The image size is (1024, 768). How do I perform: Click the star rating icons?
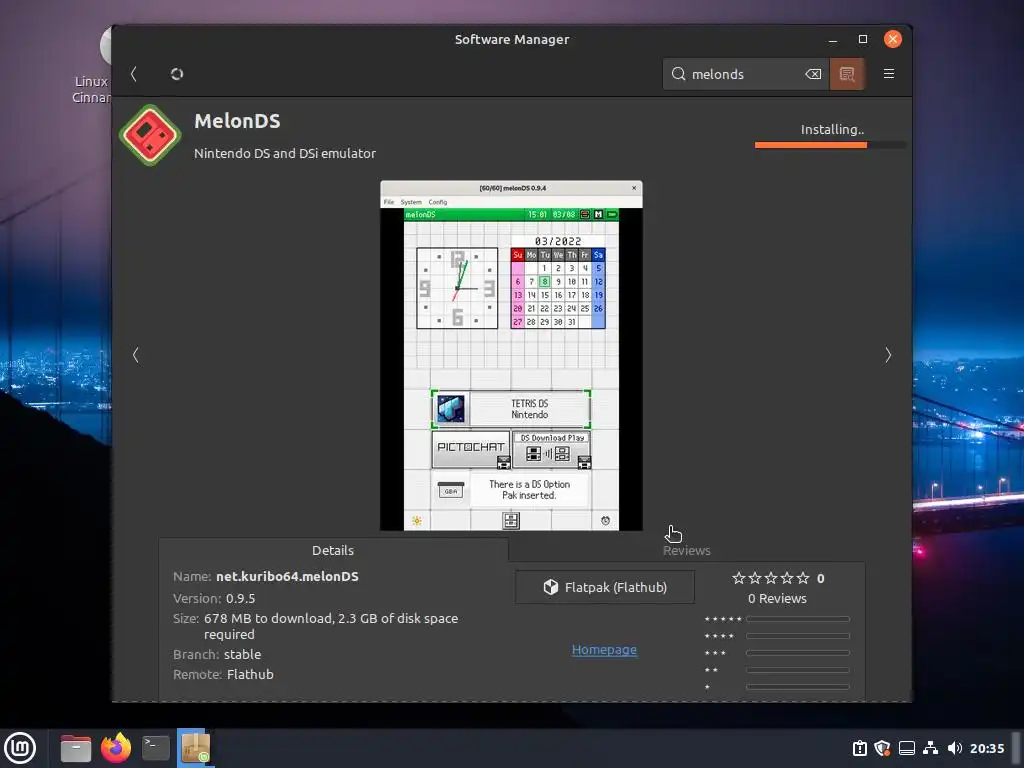coord(771,578)
